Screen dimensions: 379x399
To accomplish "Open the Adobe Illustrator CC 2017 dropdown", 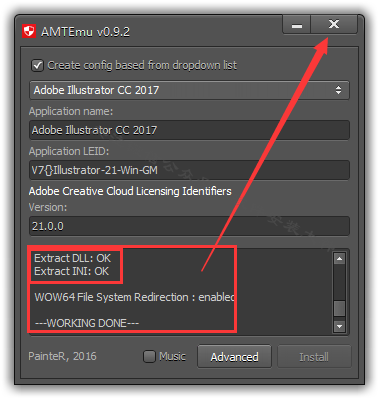I will coord(189,90).
